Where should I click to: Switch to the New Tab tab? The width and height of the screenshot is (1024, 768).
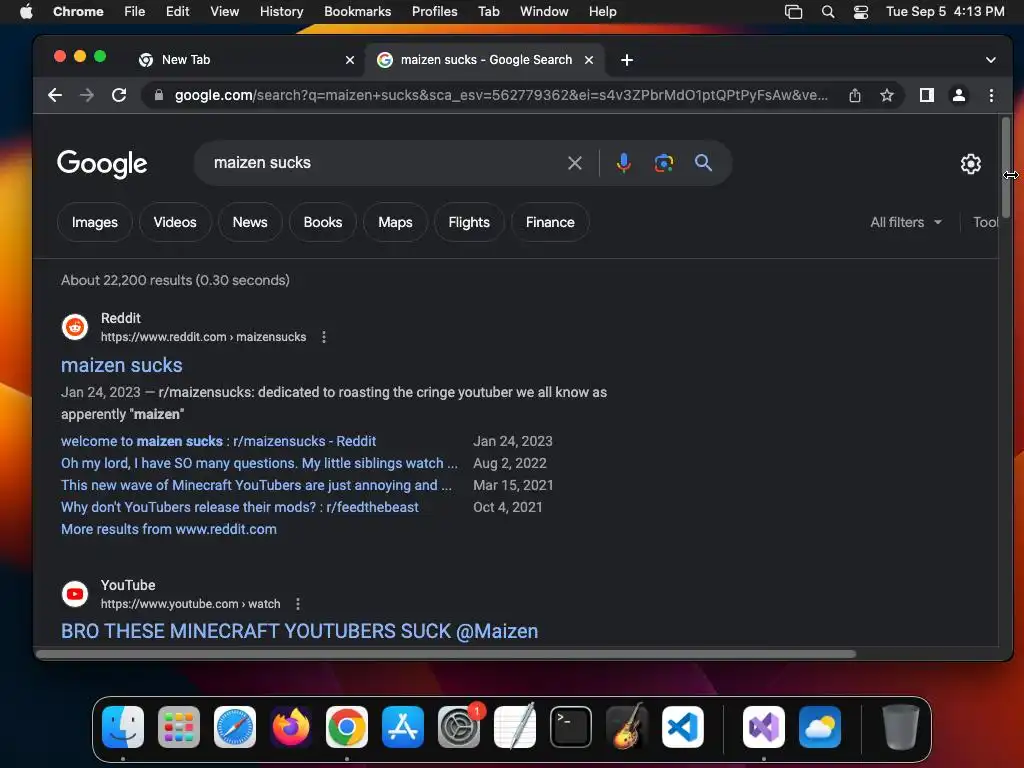pyautogui.click(x=247, y=60)
